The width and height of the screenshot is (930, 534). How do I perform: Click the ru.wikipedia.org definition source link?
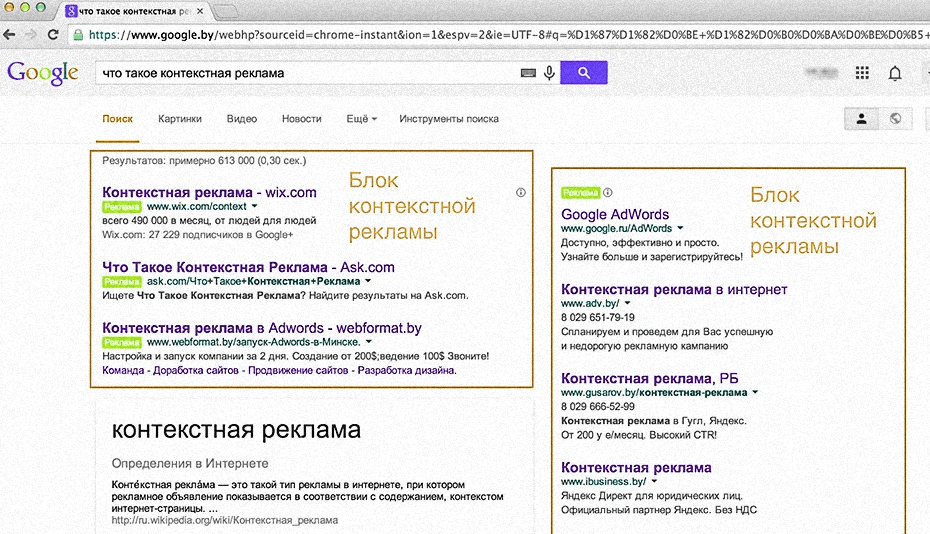tap(225, 520)
